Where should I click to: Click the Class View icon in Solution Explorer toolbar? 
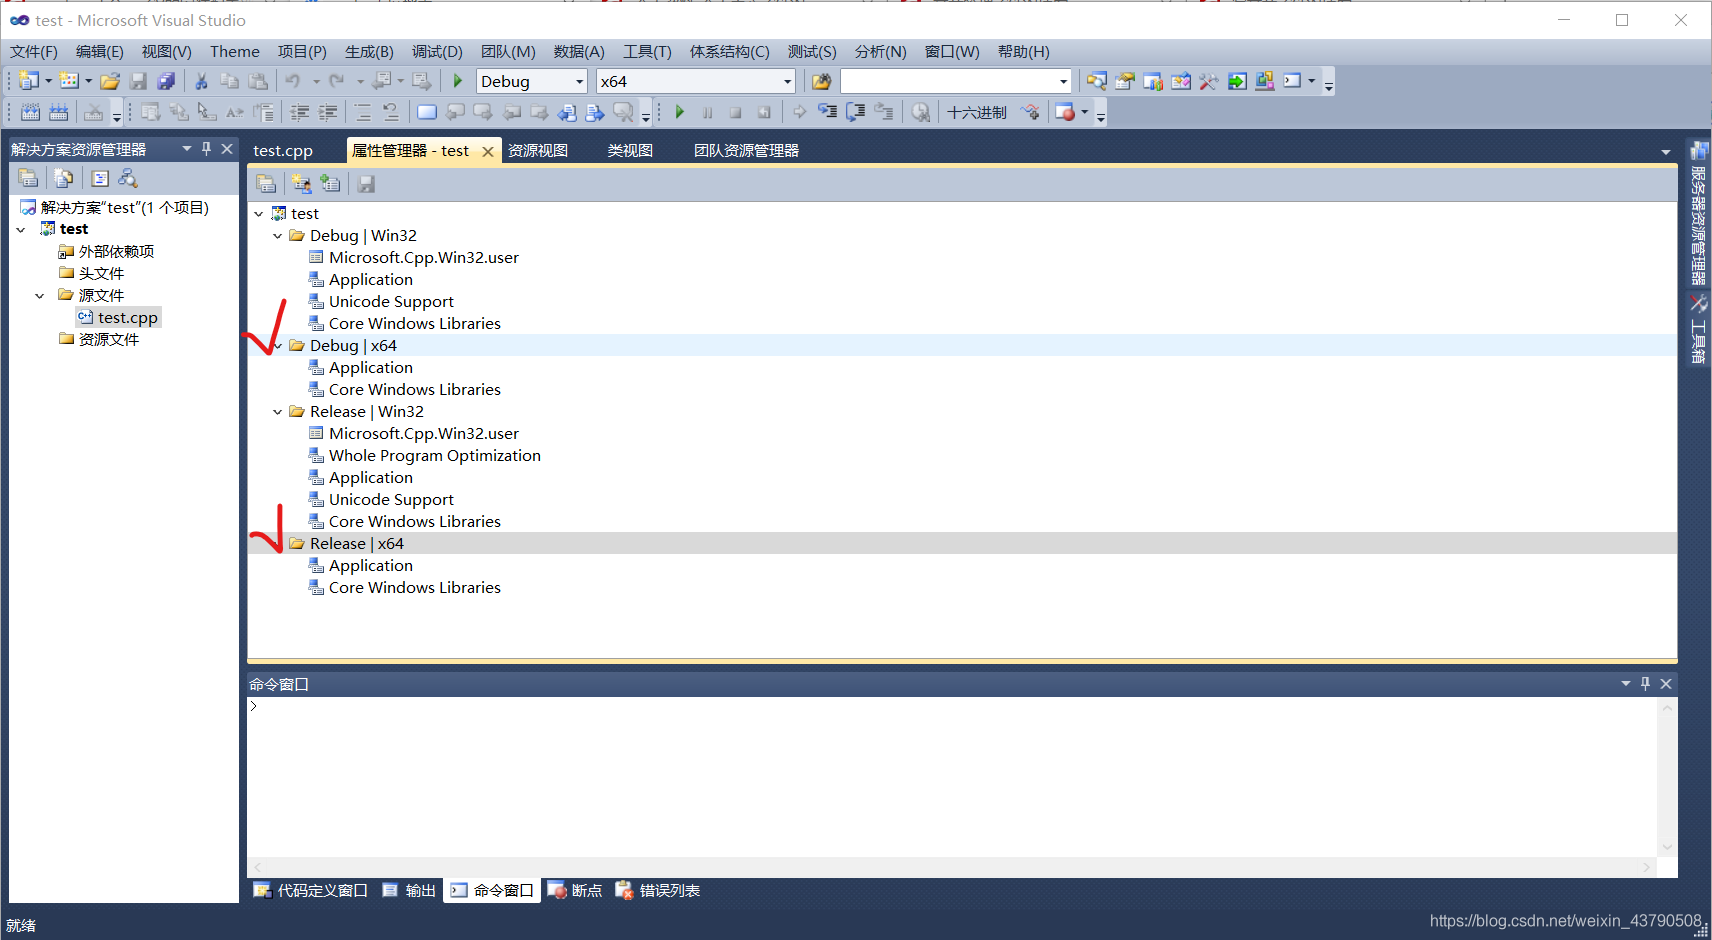pos(128,178)
